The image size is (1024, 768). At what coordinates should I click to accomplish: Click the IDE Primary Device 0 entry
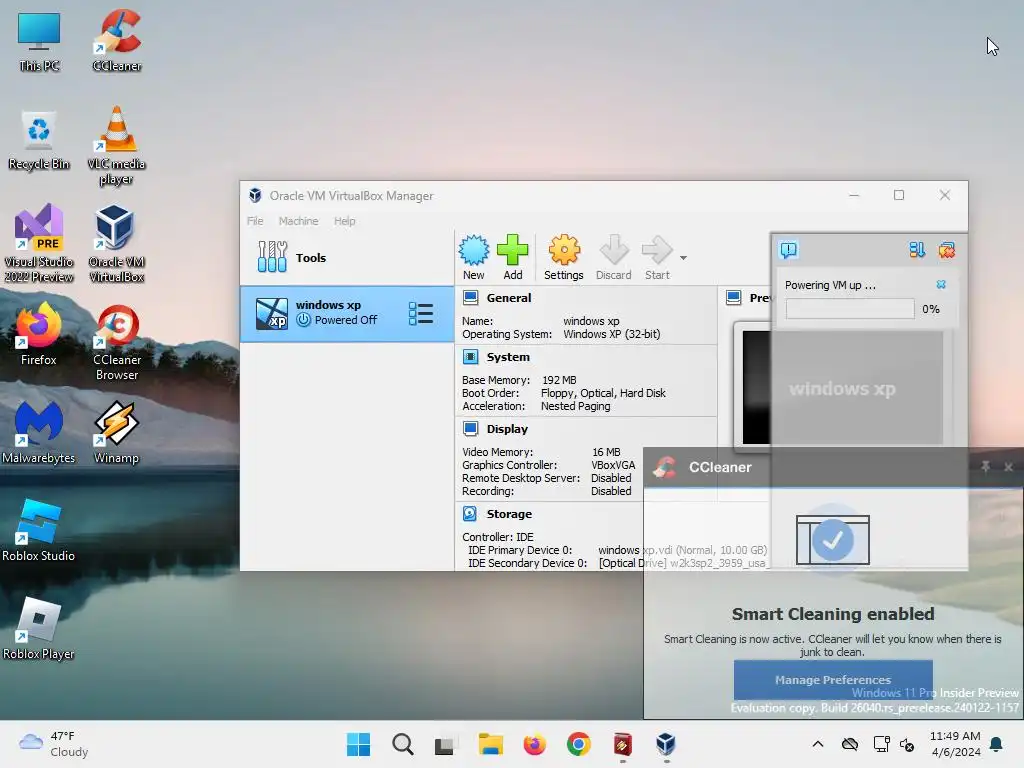[x=617, y=551]
